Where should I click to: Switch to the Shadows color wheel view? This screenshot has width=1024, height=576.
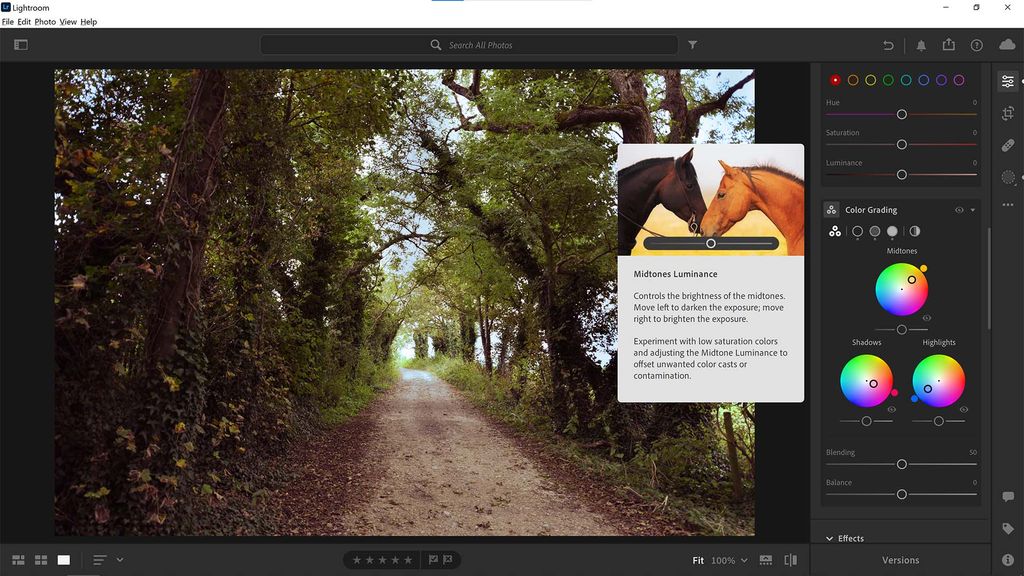(x=857, y=231)
